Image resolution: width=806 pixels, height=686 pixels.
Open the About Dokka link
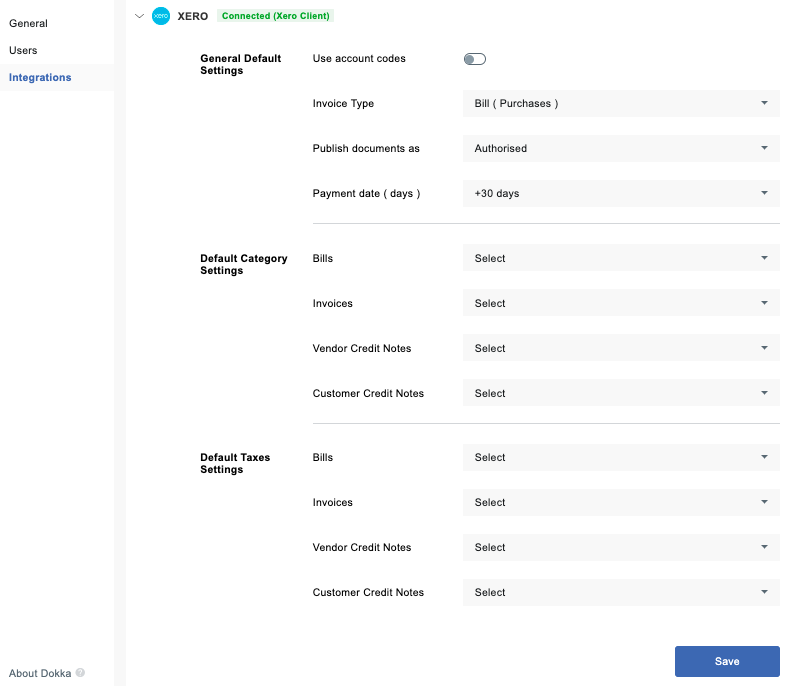(40, 673)
